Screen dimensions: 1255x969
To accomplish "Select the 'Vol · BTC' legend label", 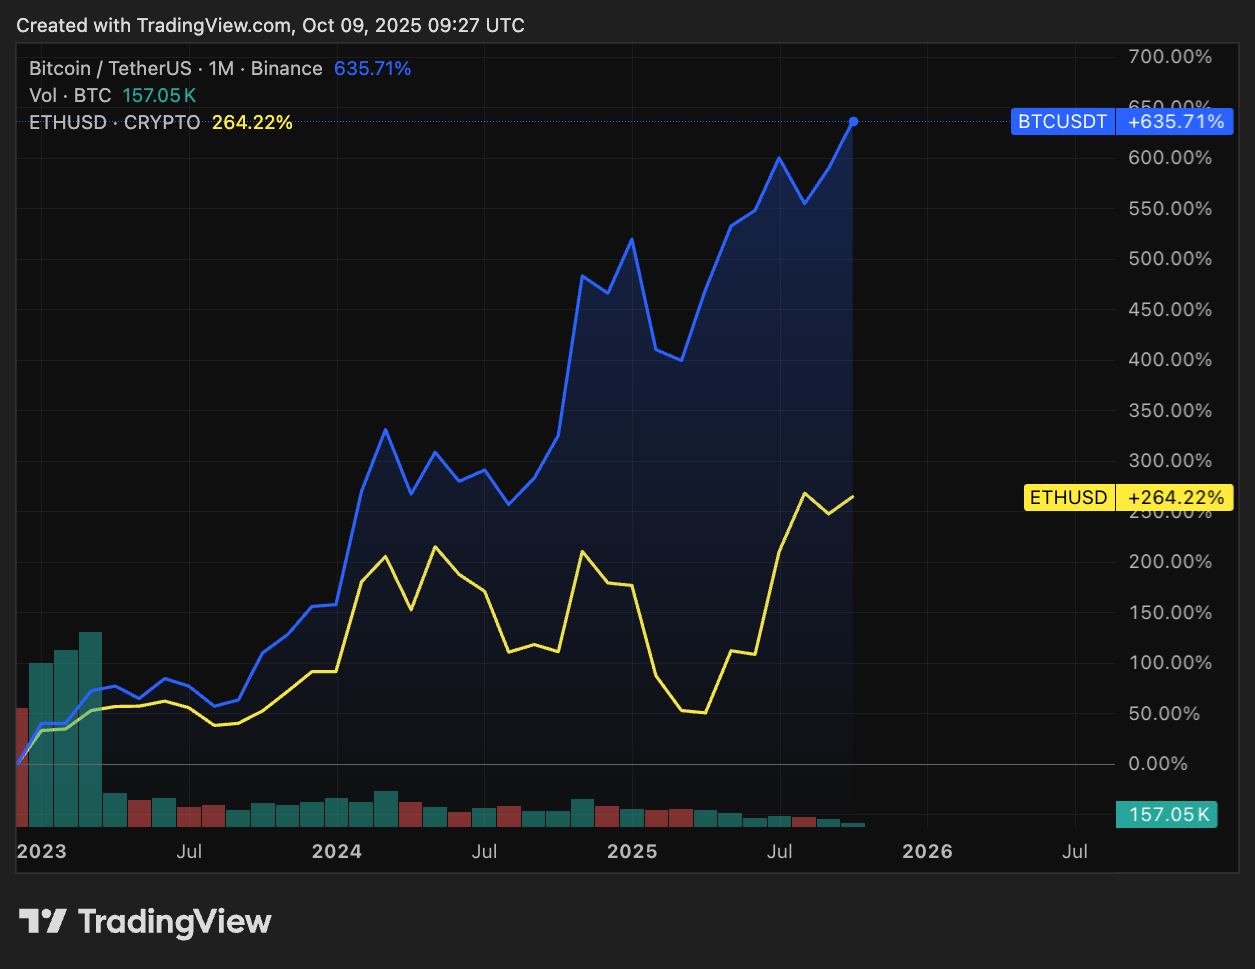I will pos(70,96).
